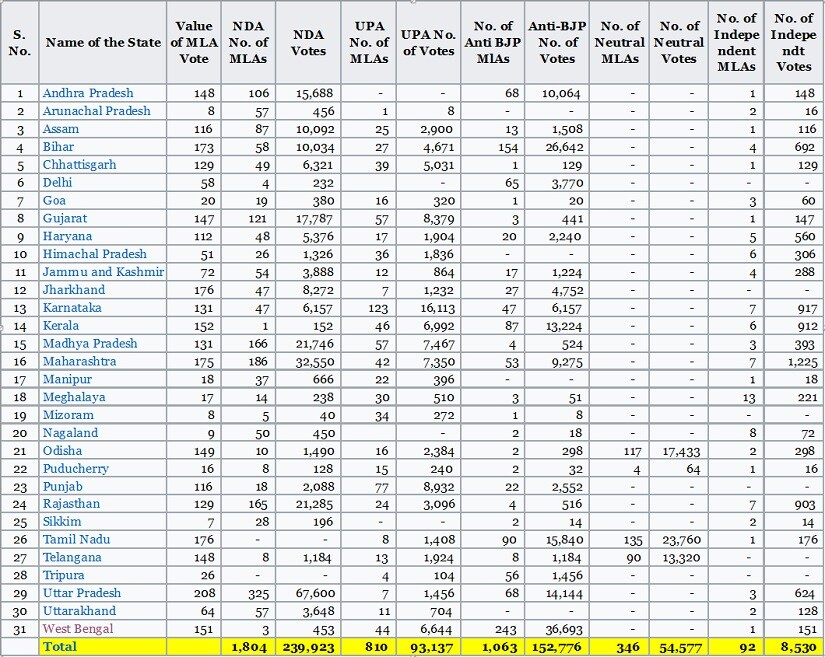
Task: Open the Goa state link
Action: [54, 200]
